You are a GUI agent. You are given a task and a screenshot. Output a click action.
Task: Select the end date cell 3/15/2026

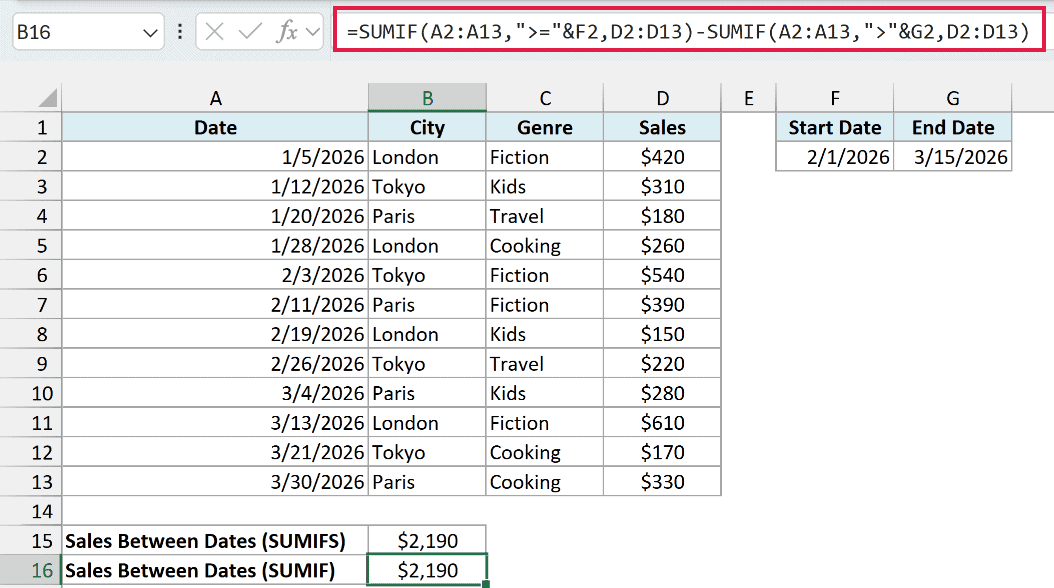coord(952,157)
